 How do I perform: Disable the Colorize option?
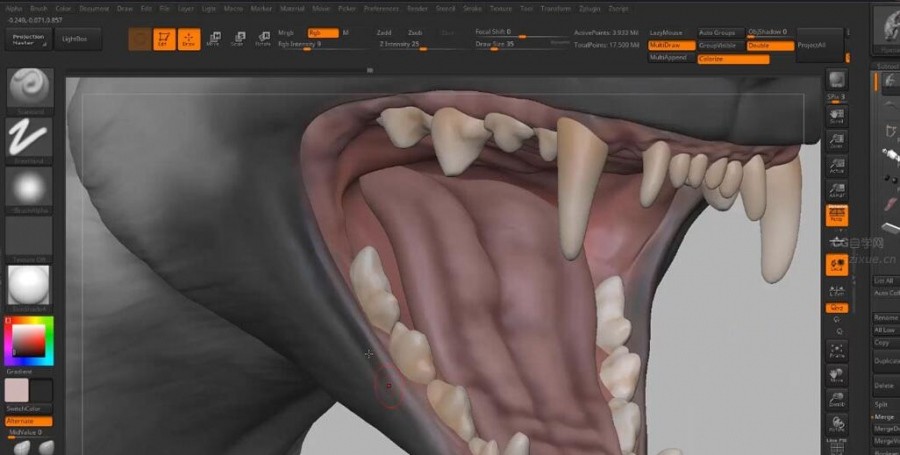(x=733, y=59)
